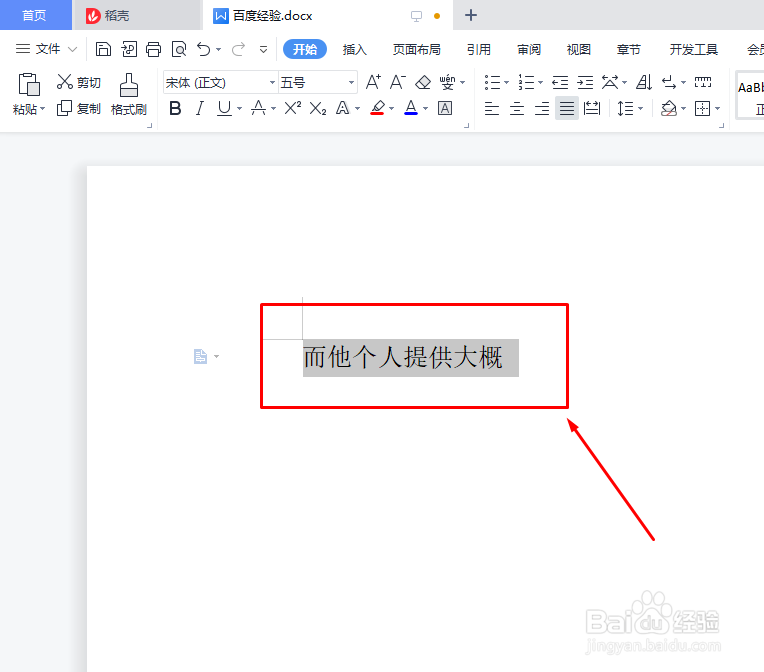Click the AaBb style preview thumbnail
Viewport: 764px width, 672px height.
pos(750,95)
